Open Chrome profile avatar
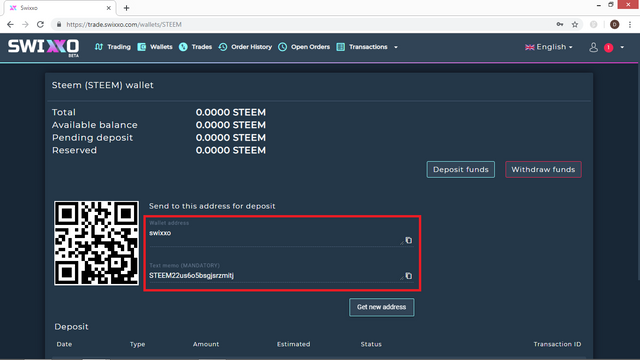 pyautogui.click(x=614, y=24)
